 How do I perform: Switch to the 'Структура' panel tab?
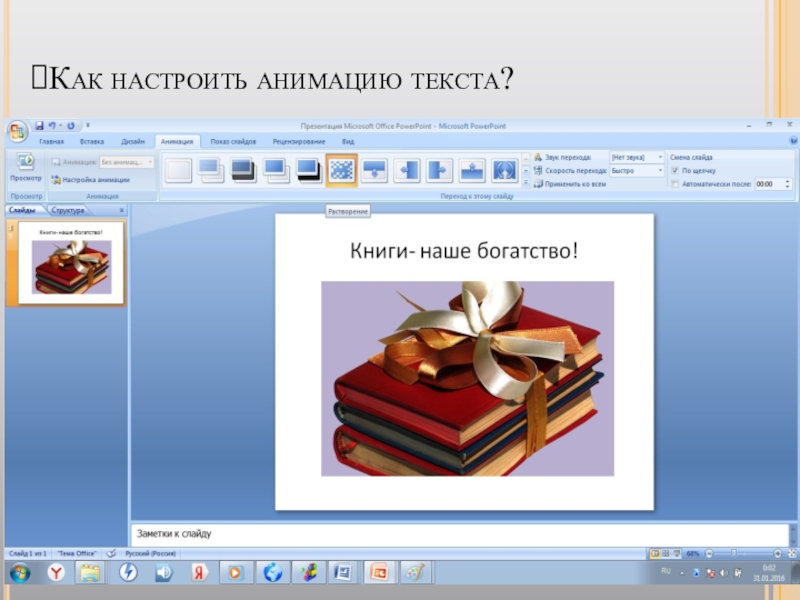pos(68,211)
